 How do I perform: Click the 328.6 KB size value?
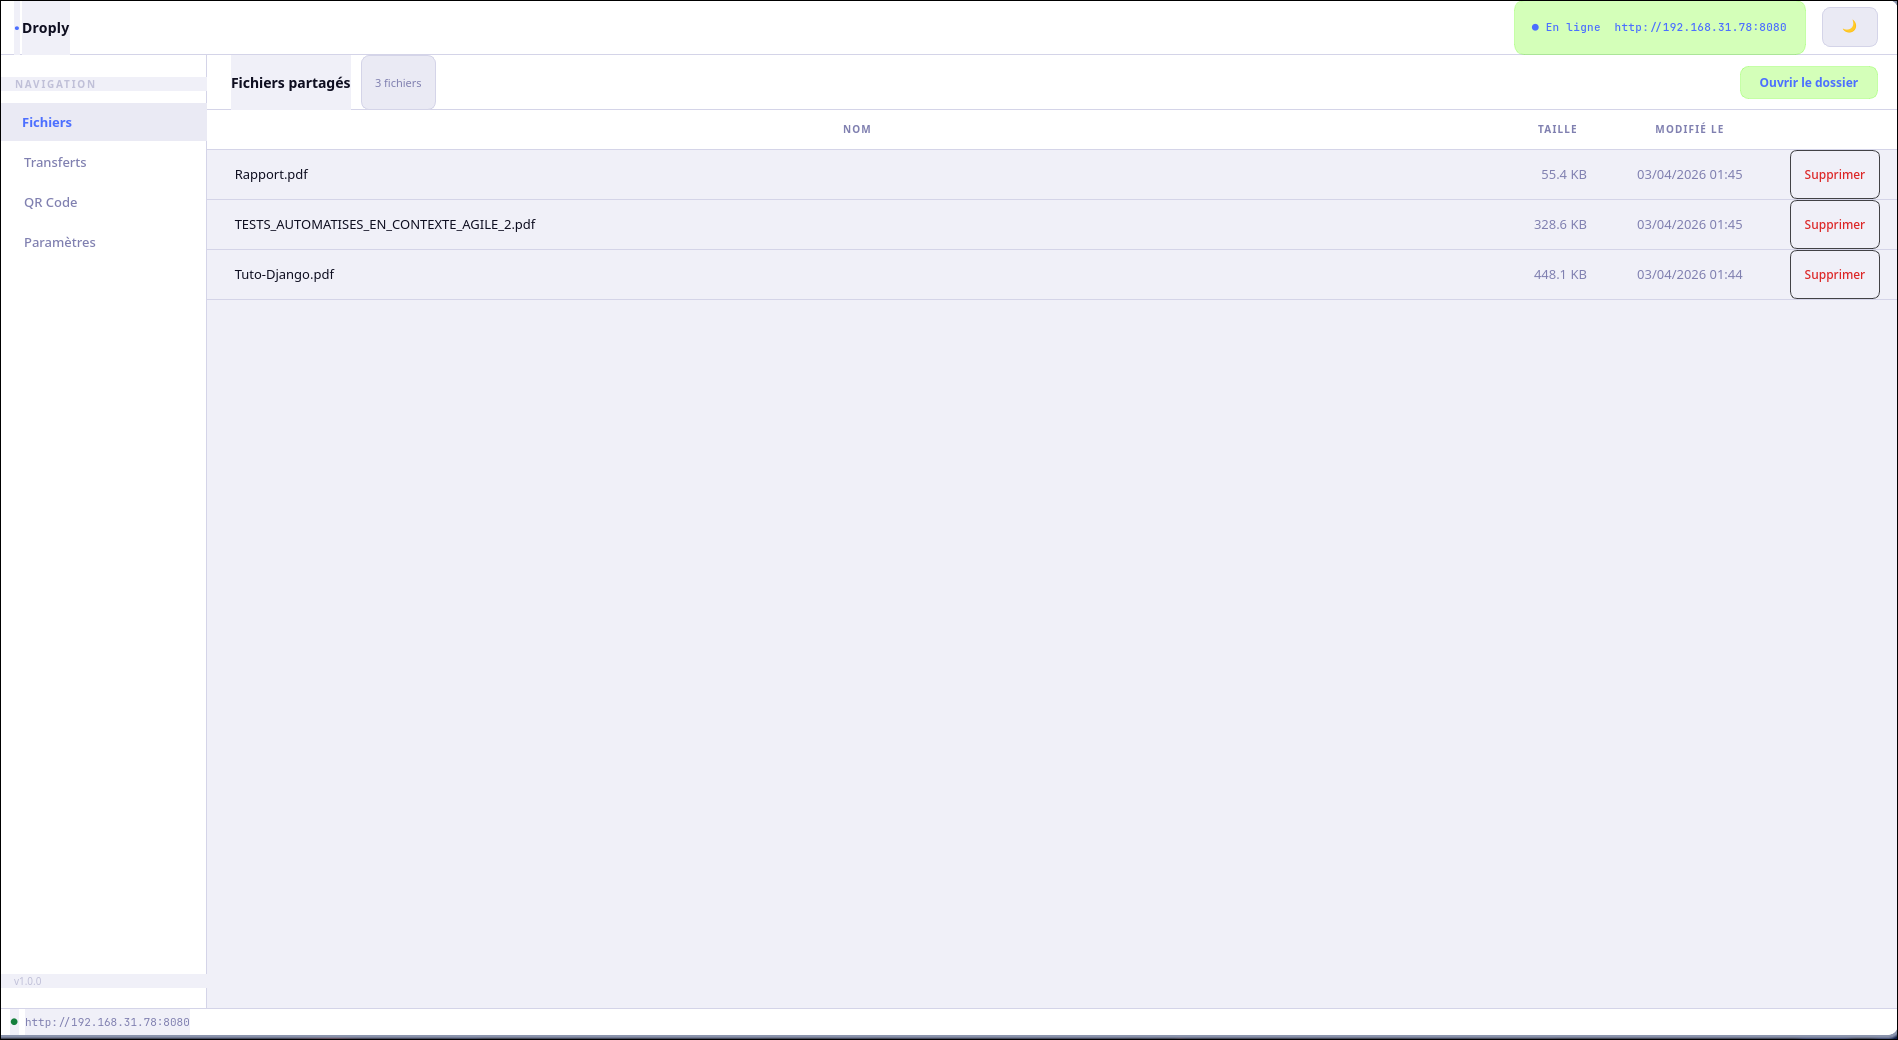pos(1560,224)
